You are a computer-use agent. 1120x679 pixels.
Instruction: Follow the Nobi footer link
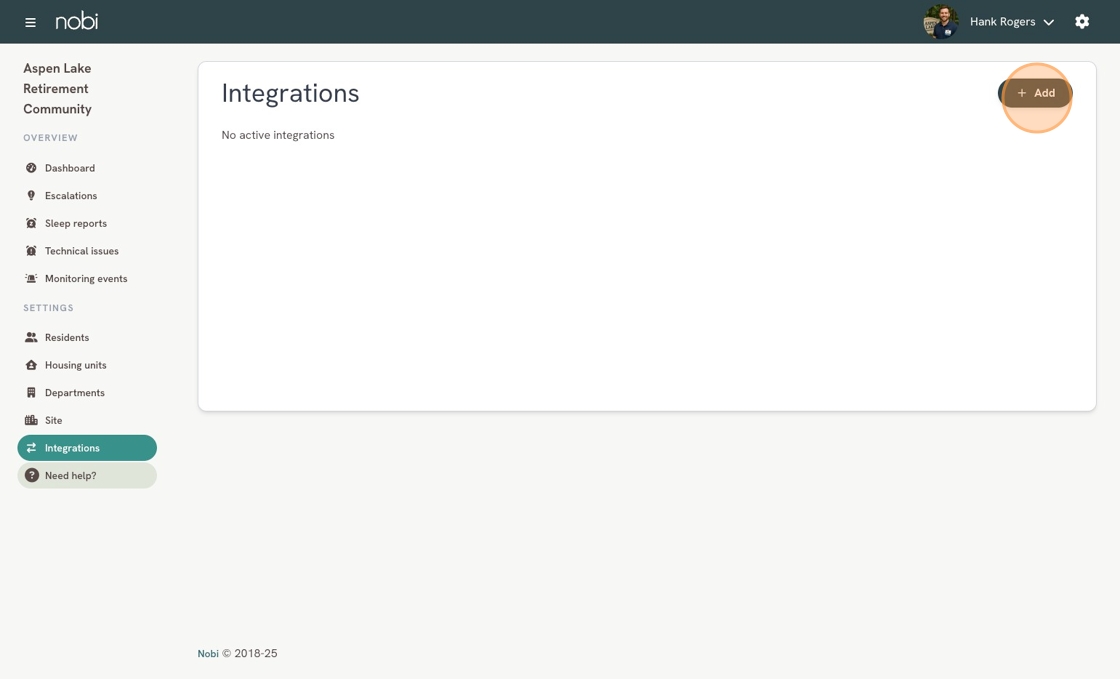tap(208, 653)
